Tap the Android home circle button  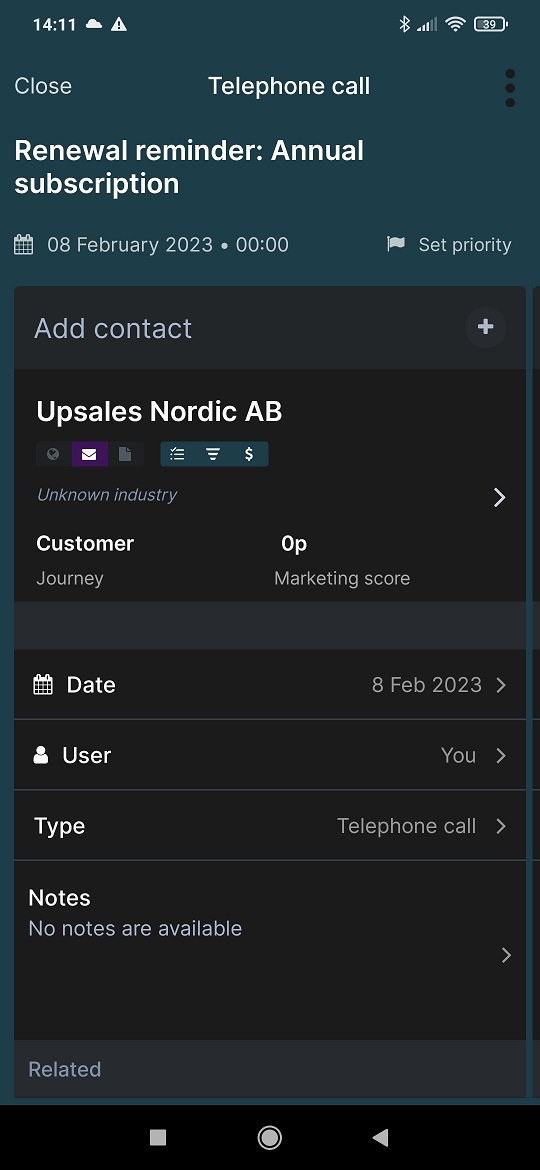point(269,1137)
